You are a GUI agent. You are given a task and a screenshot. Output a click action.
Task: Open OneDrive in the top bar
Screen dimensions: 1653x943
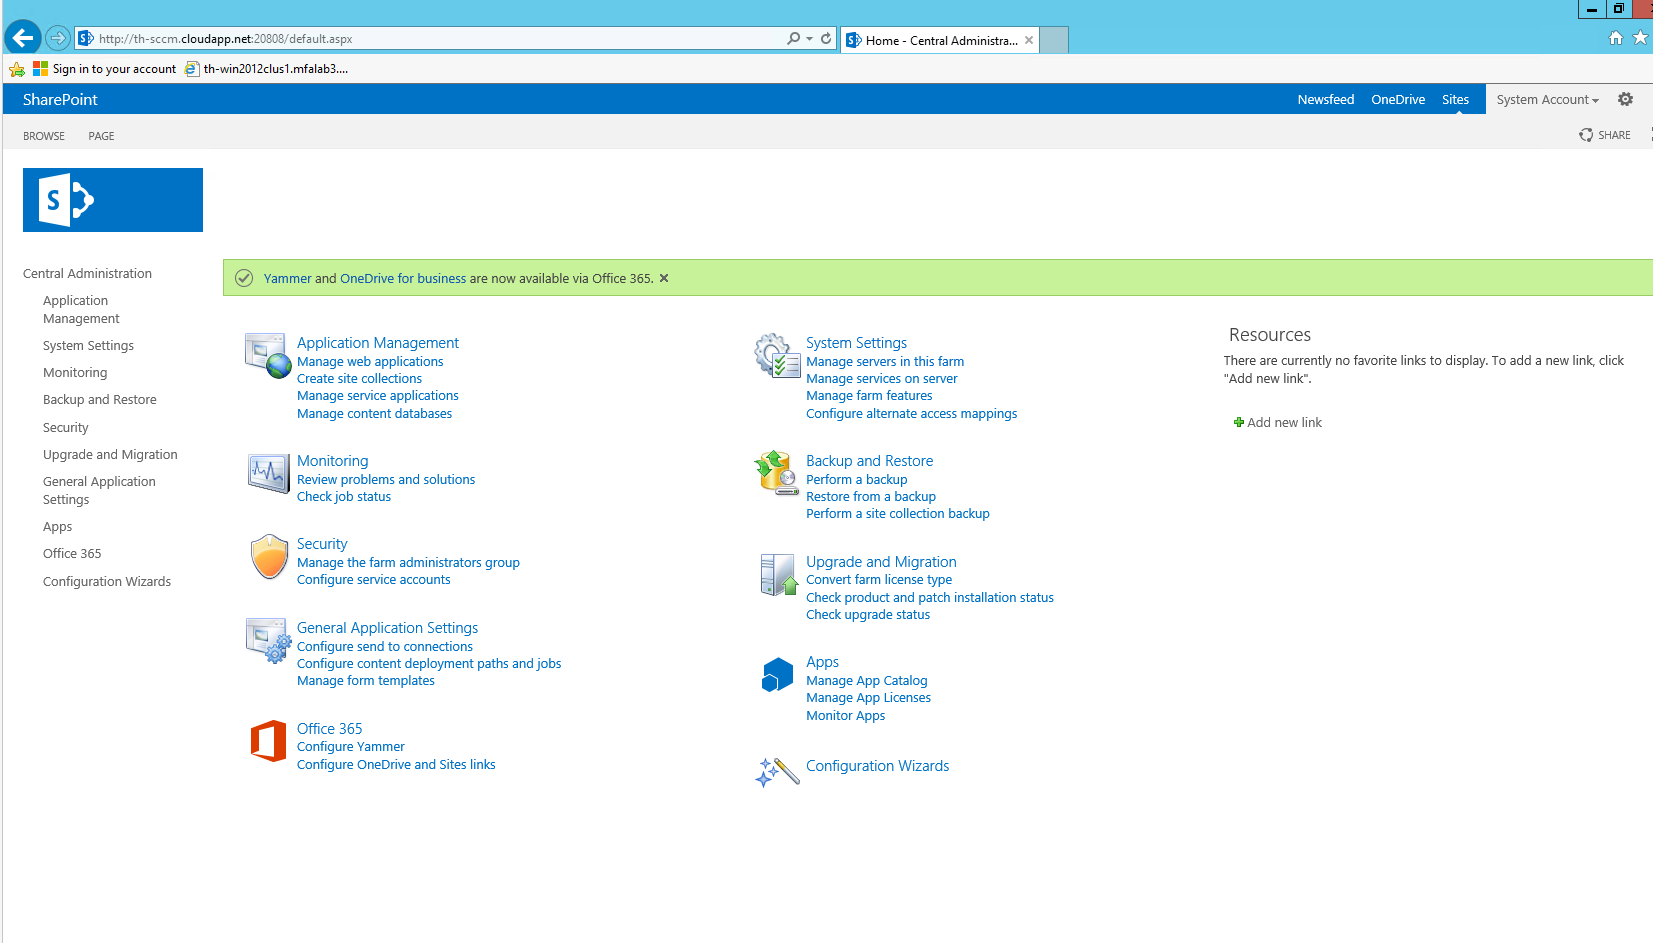(1398, 99)
